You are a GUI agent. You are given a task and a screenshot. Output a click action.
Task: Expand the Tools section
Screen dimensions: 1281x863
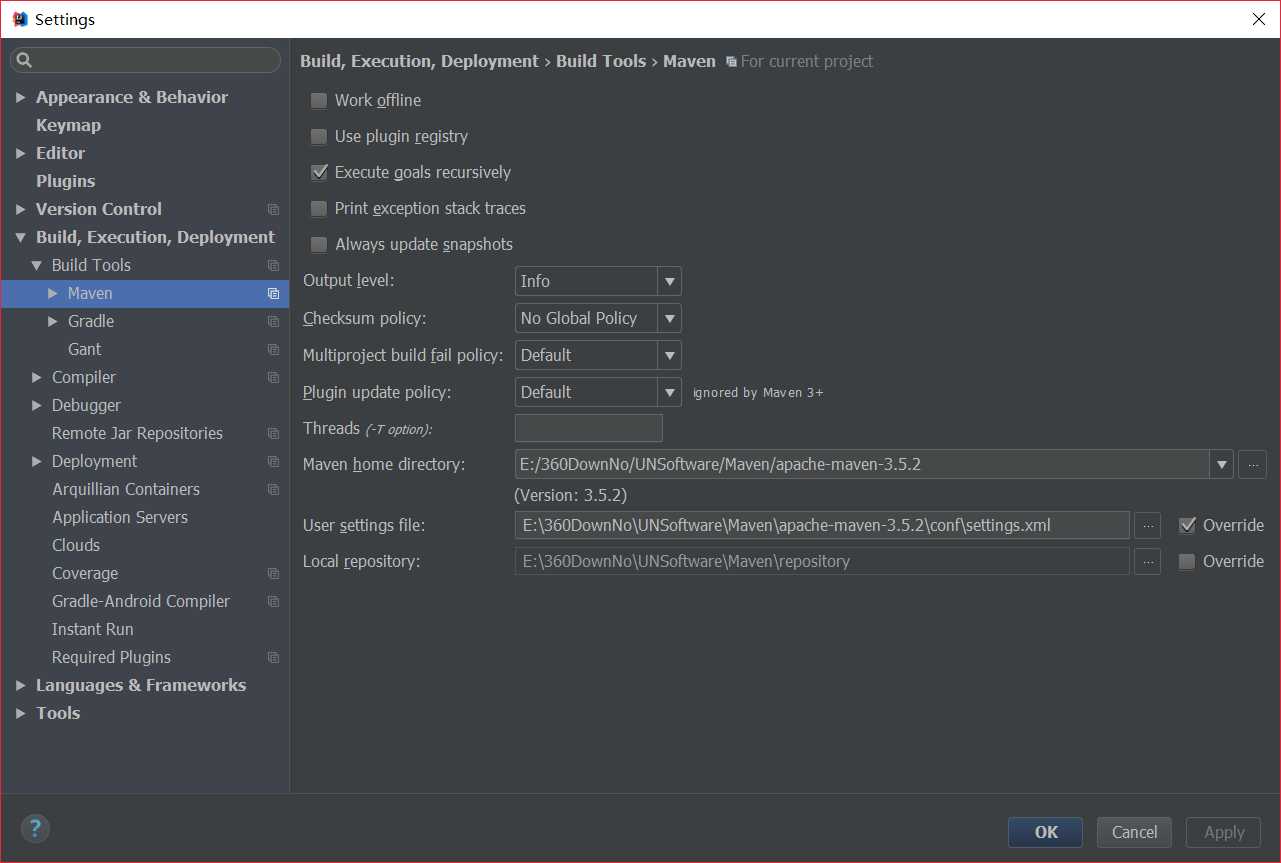point(21,713)
